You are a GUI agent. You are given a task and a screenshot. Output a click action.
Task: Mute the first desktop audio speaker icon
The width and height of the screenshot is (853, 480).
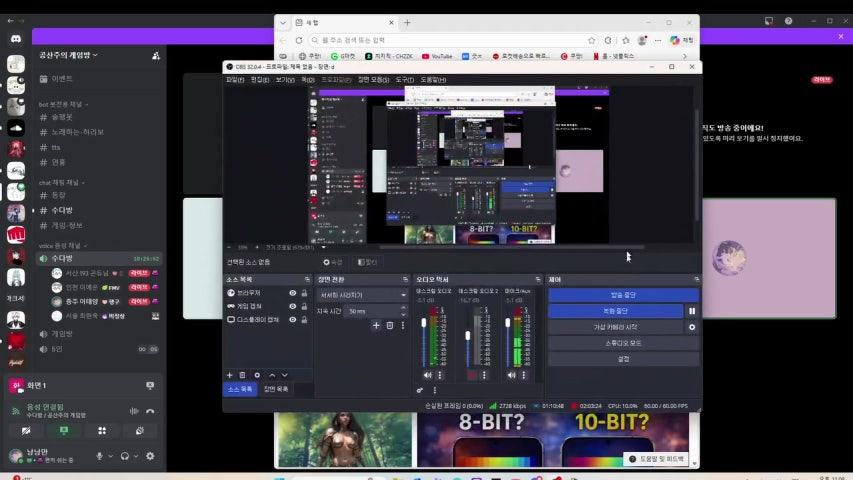point(427,375)
